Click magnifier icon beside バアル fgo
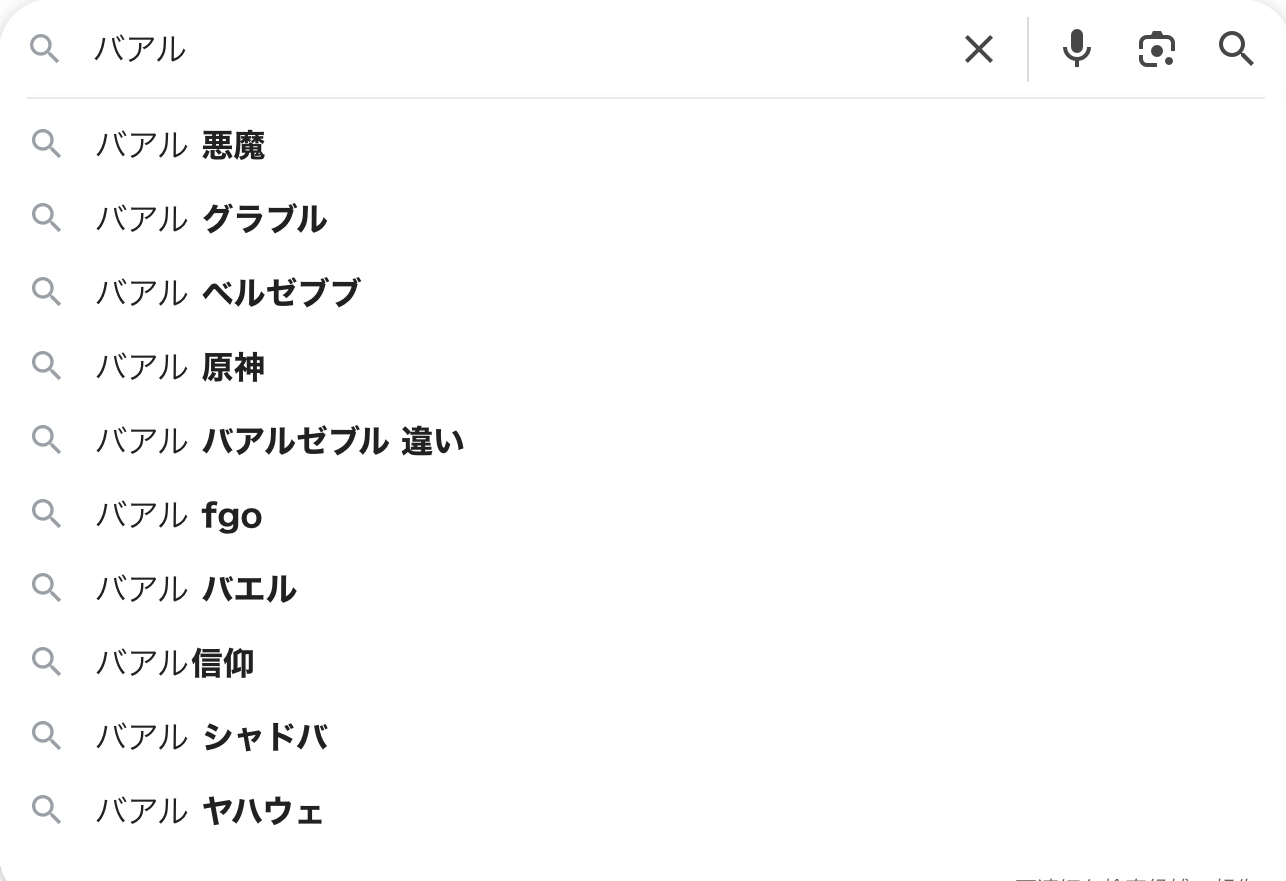The width and height of the screenshot is (1286, 881). tap(46, 514)
